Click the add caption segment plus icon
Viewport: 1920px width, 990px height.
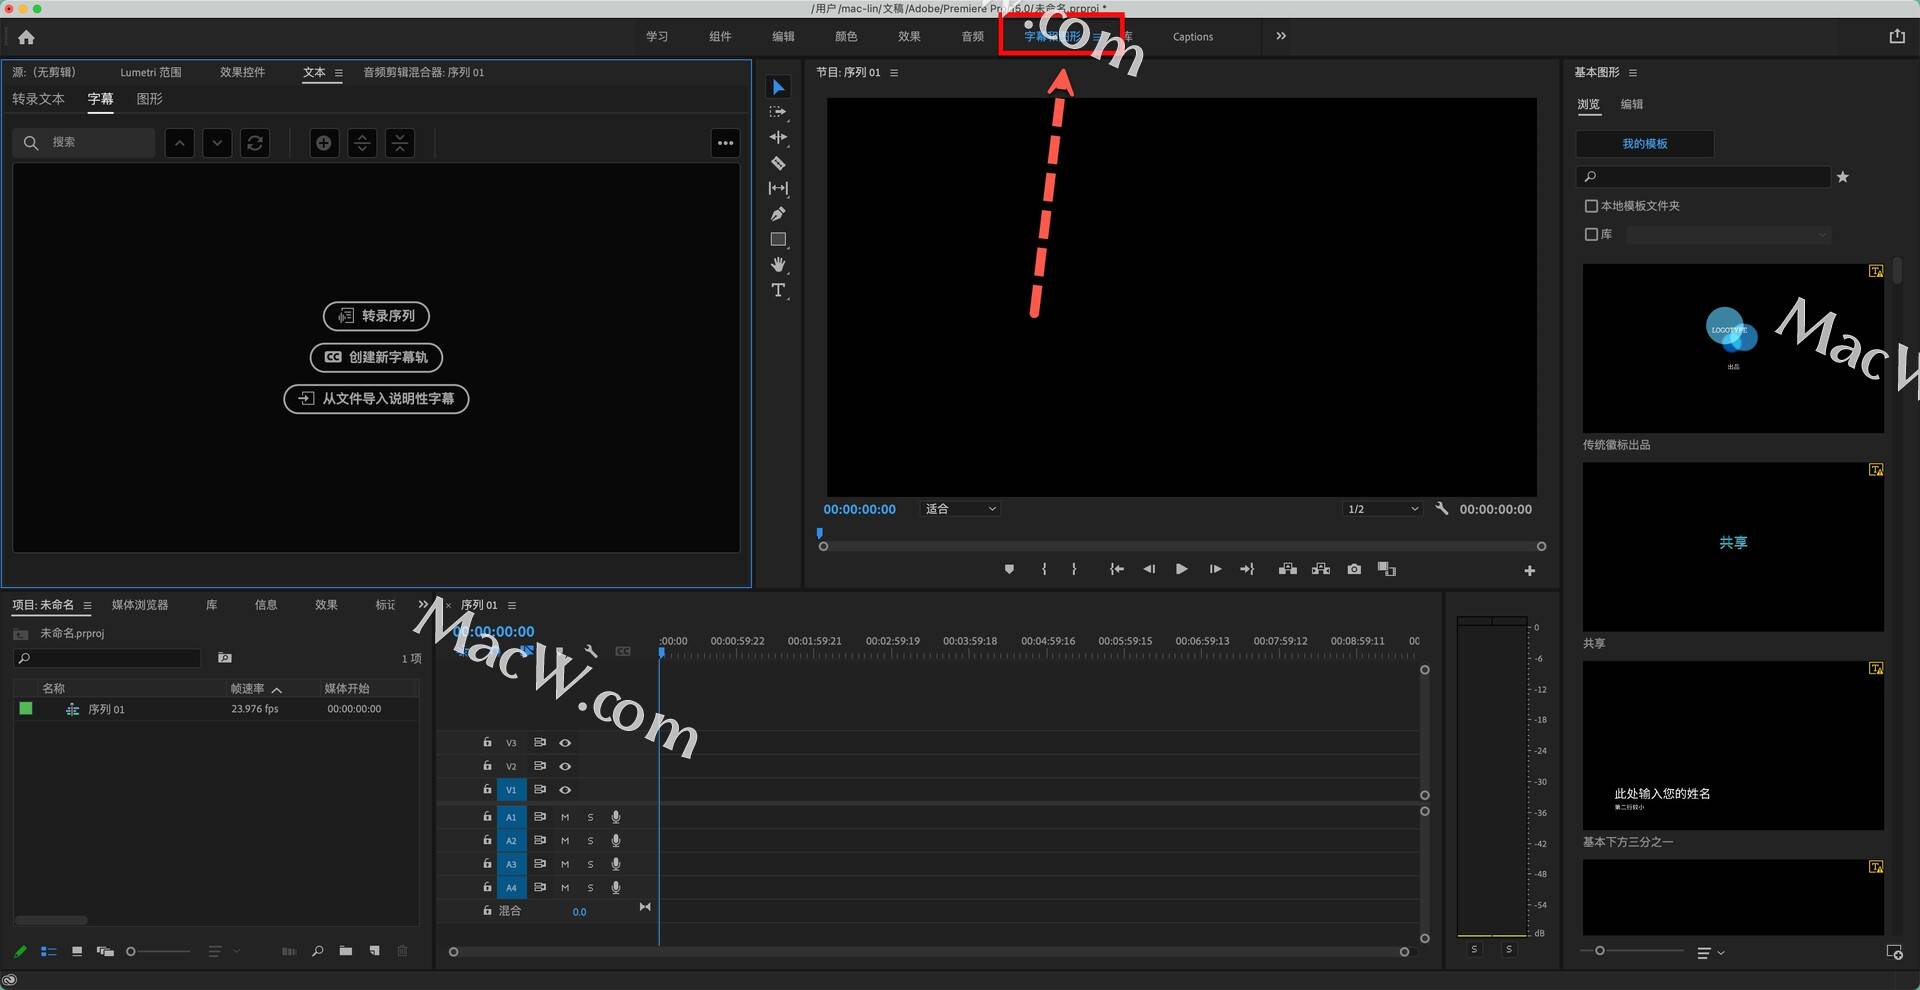pos(324,143)
